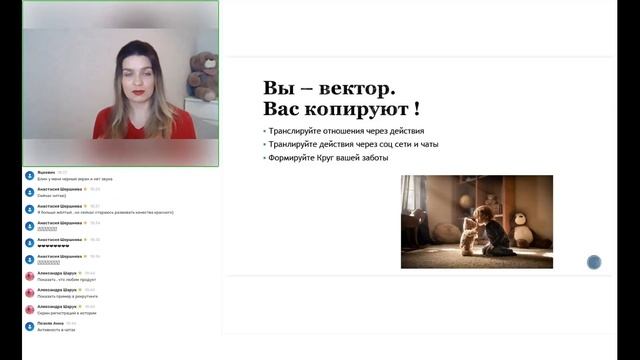Select slide heading 'Вас копируют !'
This screenshot has height=360, width=640.
tap(342, 109)
